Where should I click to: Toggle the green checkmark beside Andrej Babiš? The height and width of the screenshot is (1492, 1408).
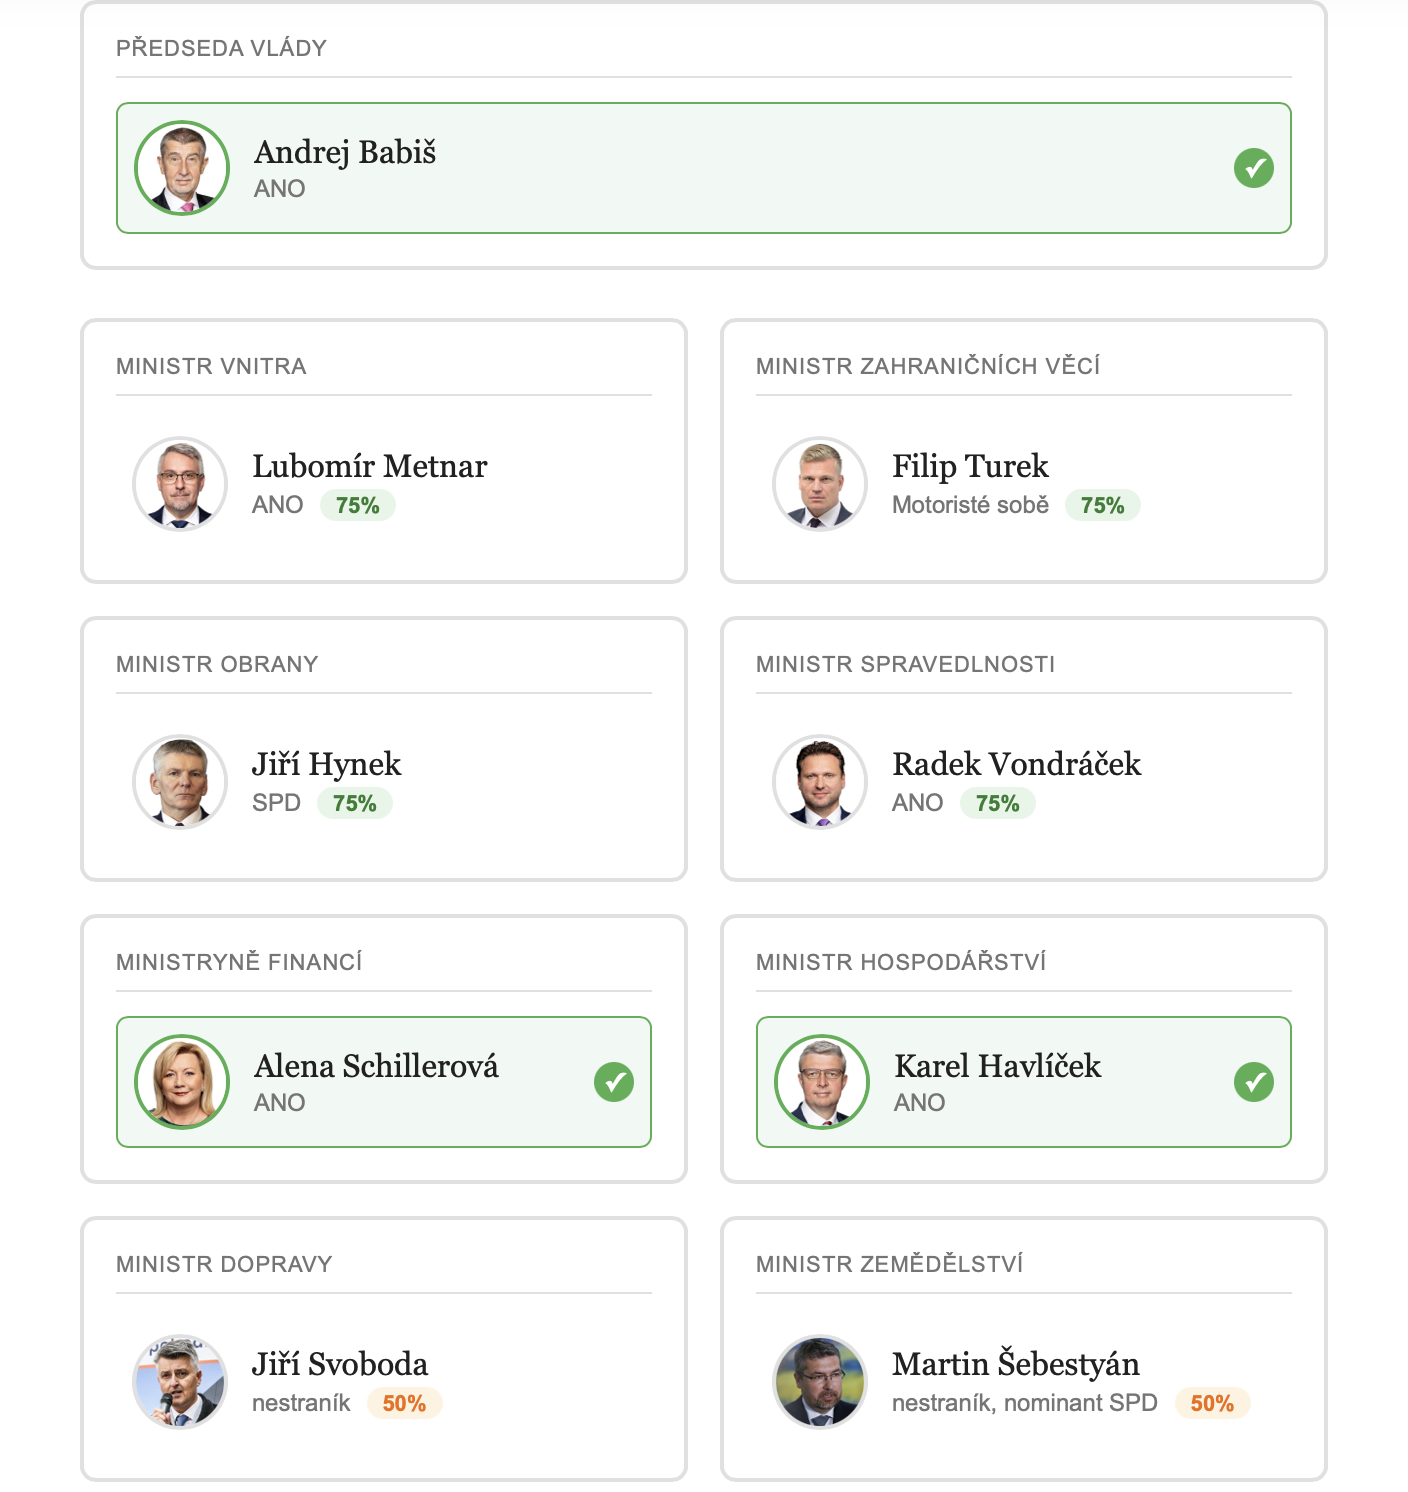click(1253, 168)
